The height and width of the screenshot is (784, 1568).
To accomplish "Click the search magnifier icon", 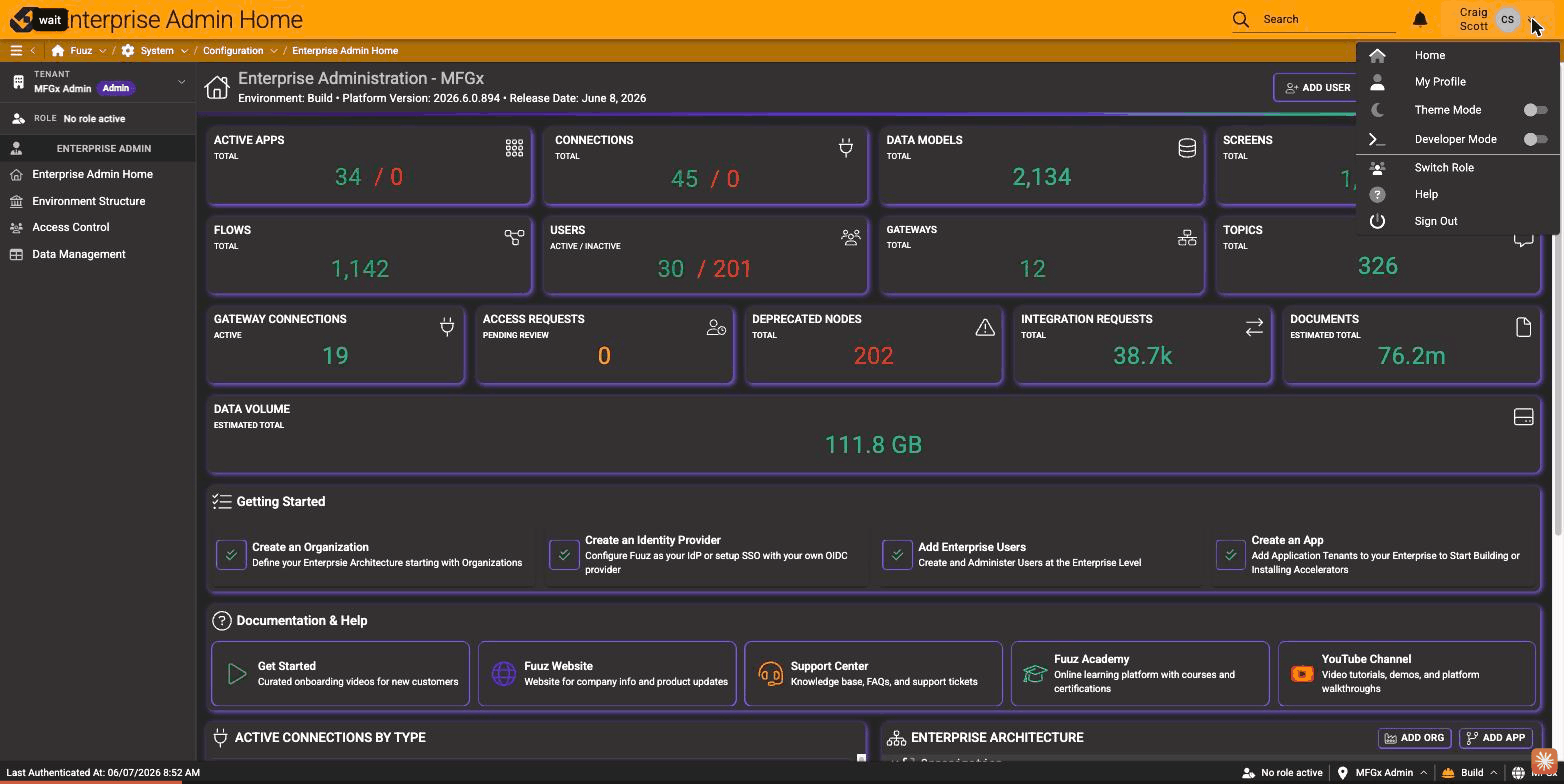I will click(1241, 19).
